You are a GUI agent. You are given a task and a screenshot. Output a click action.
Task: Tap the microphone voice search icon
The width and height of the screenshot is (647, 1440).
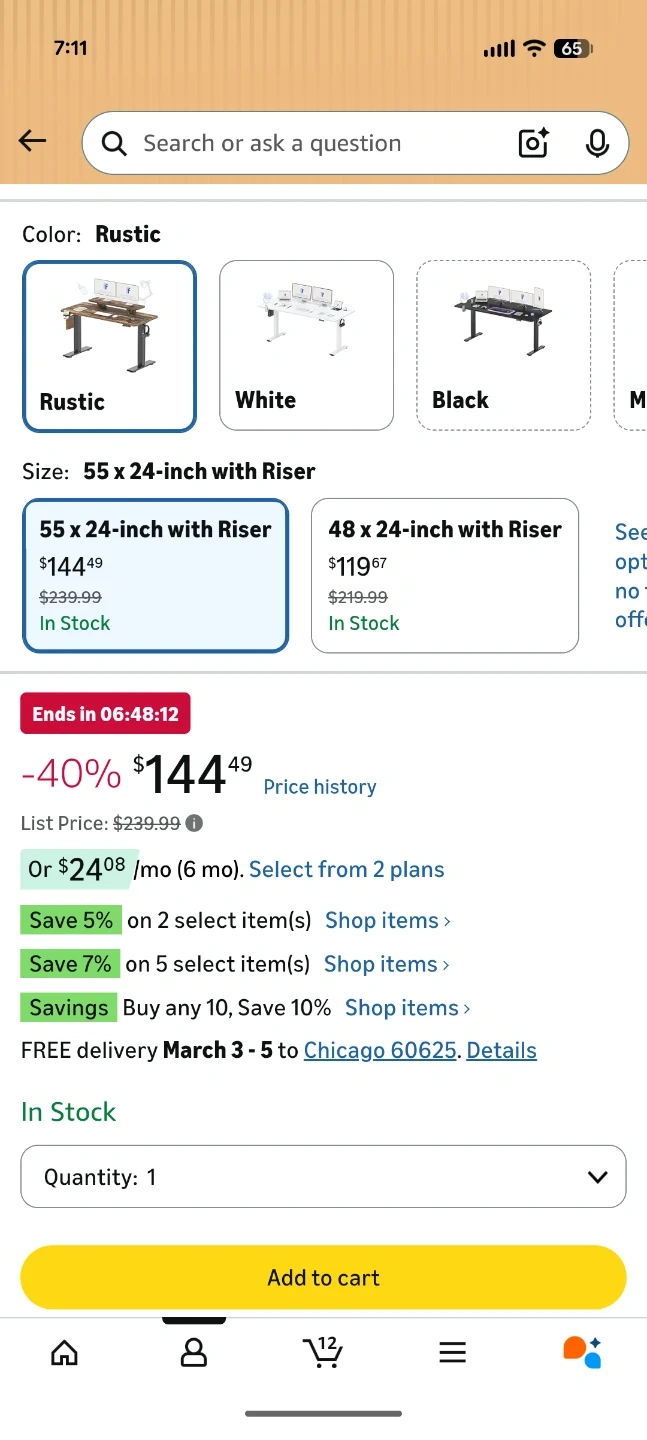point(597,143)
